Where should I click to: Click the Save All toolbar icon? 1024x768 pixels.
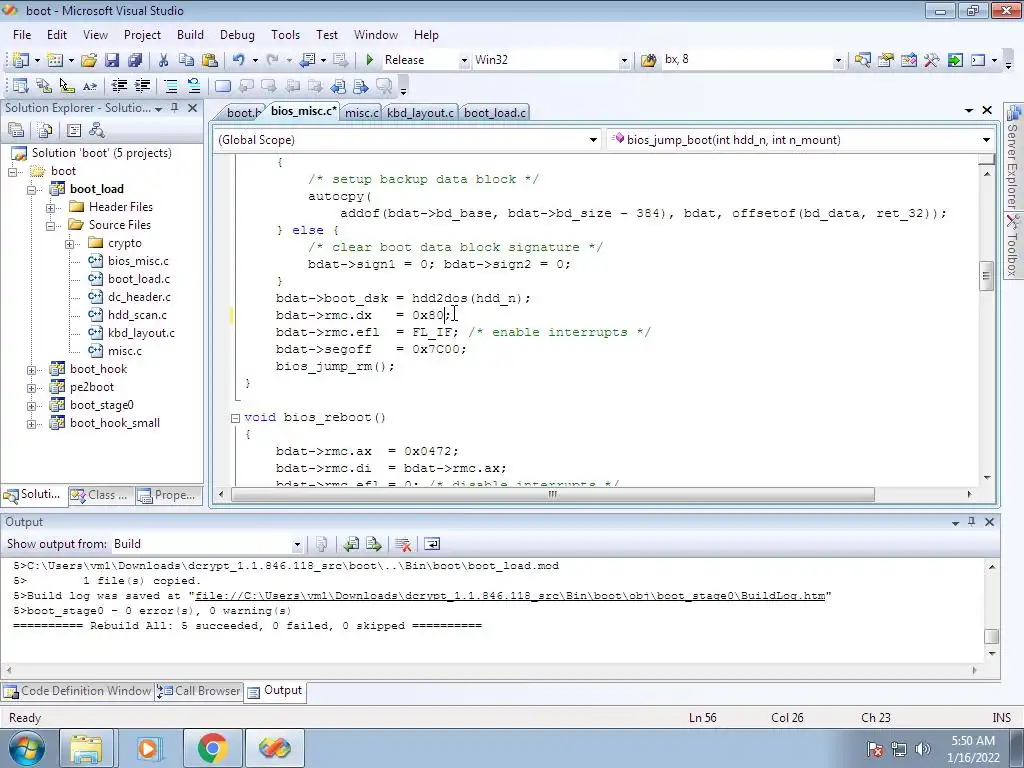click(x=135, y=60)
